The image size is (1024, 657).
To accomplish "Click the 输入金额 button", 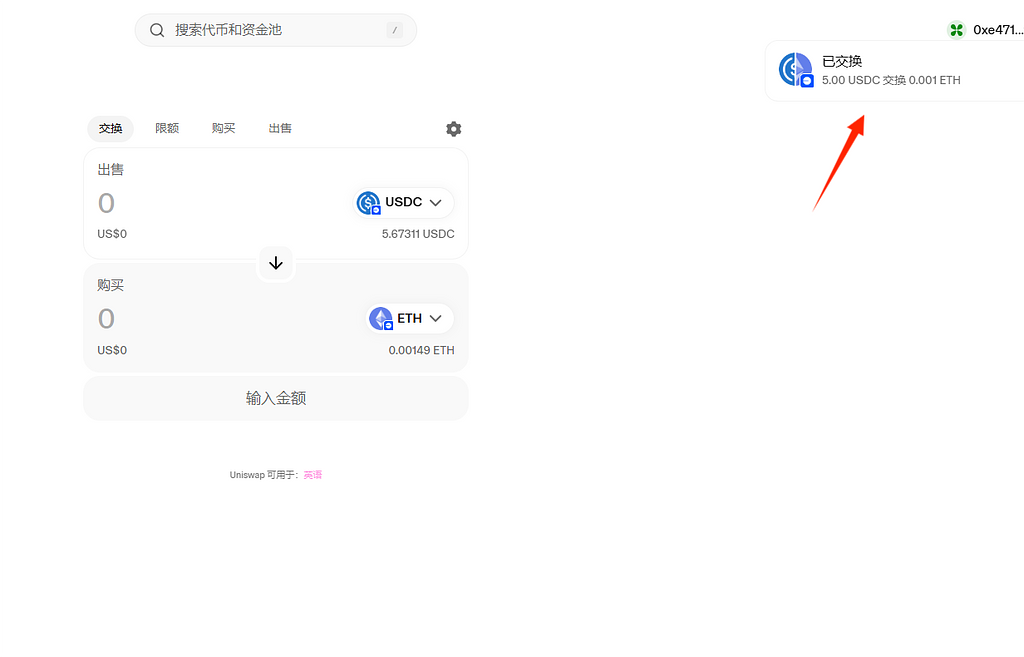I will pyautogui.click(x=276, y=398).
